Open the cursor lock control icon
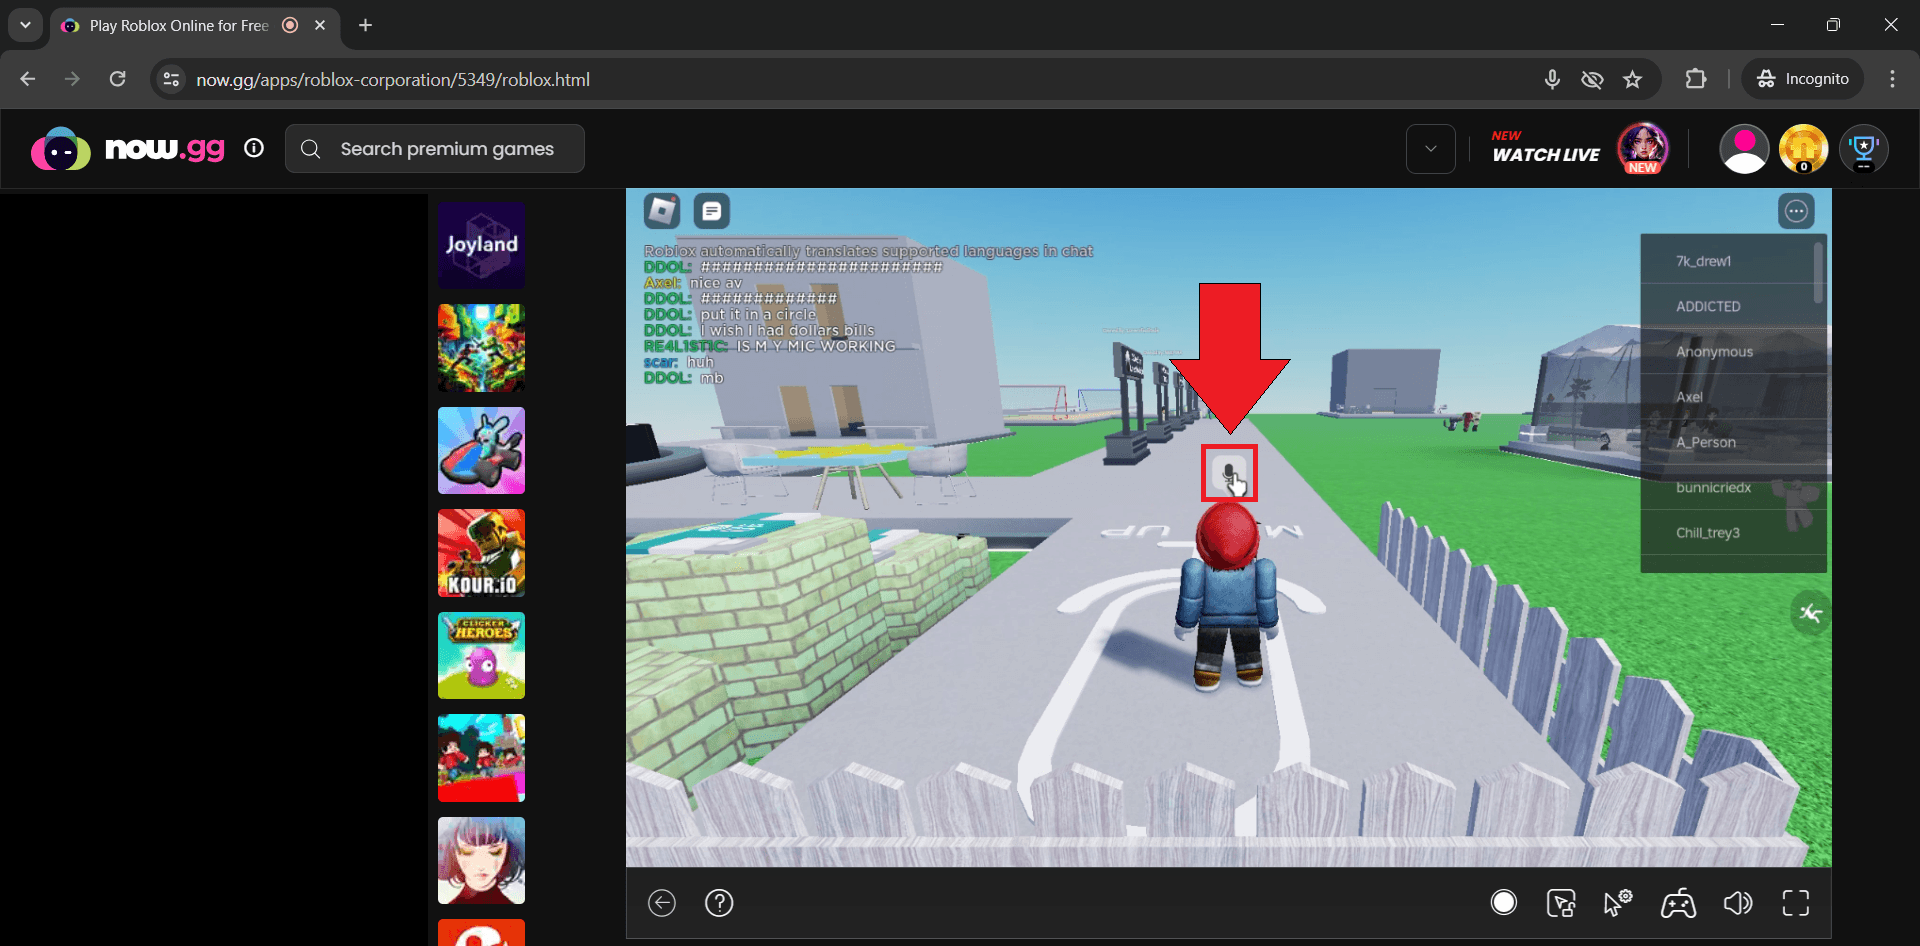Screen dimensions: 1920x946 coord(1561,903)
